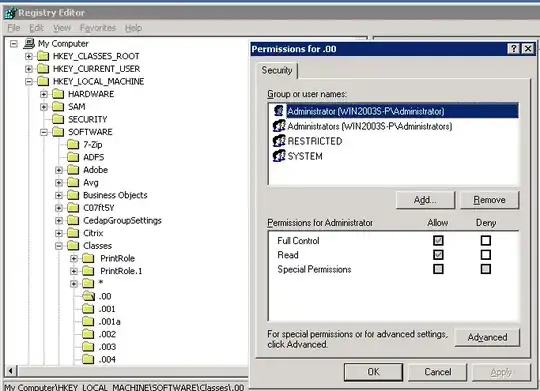
Task: Collapse the My Computer root node
Action: (x=14, y=44)
